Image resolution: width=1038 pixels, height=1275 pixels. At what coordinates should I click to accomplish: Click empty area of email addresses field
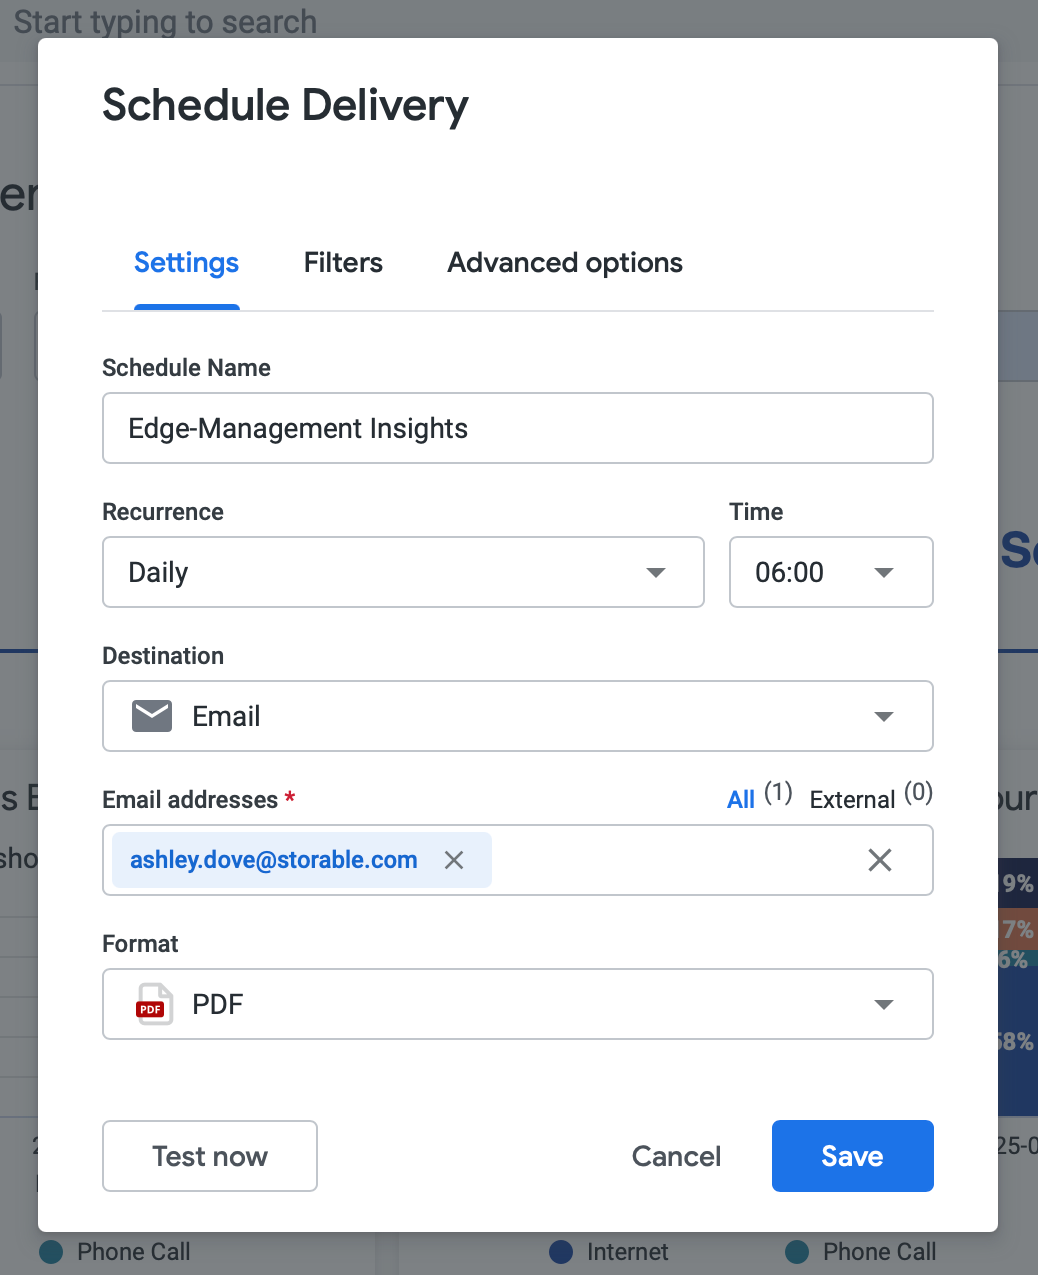[670, 860]
